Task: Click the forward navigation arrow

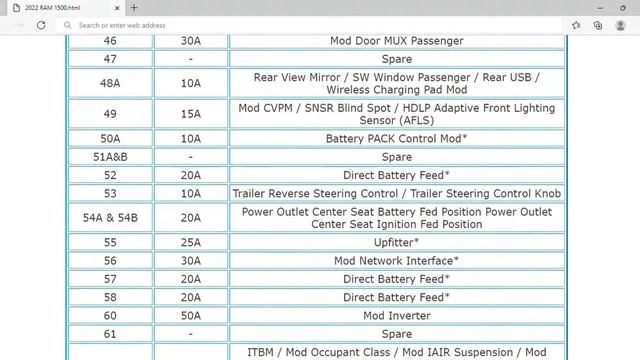Action: [20, 25]
